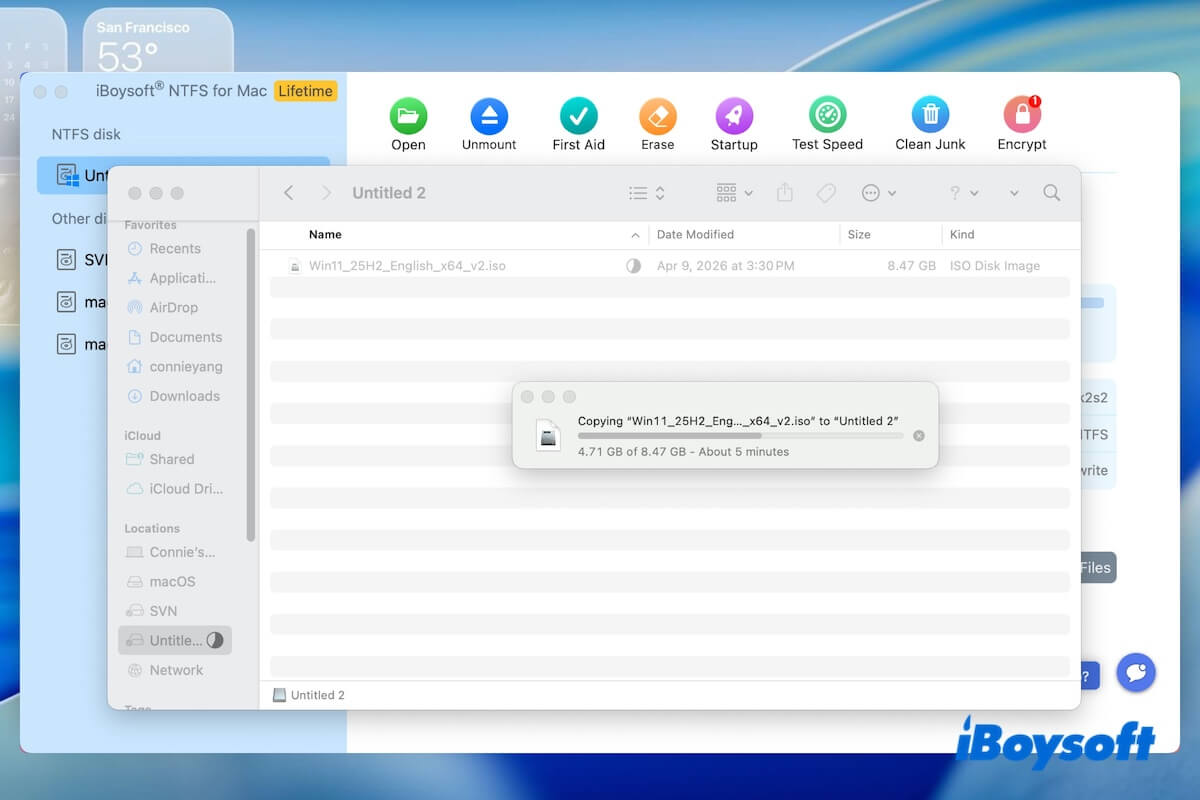Image resolution: width=1200 pixels, height=800 pixels.
Task: Click the ISO file icon in copy dialog
Action: (x=548, y=436)
